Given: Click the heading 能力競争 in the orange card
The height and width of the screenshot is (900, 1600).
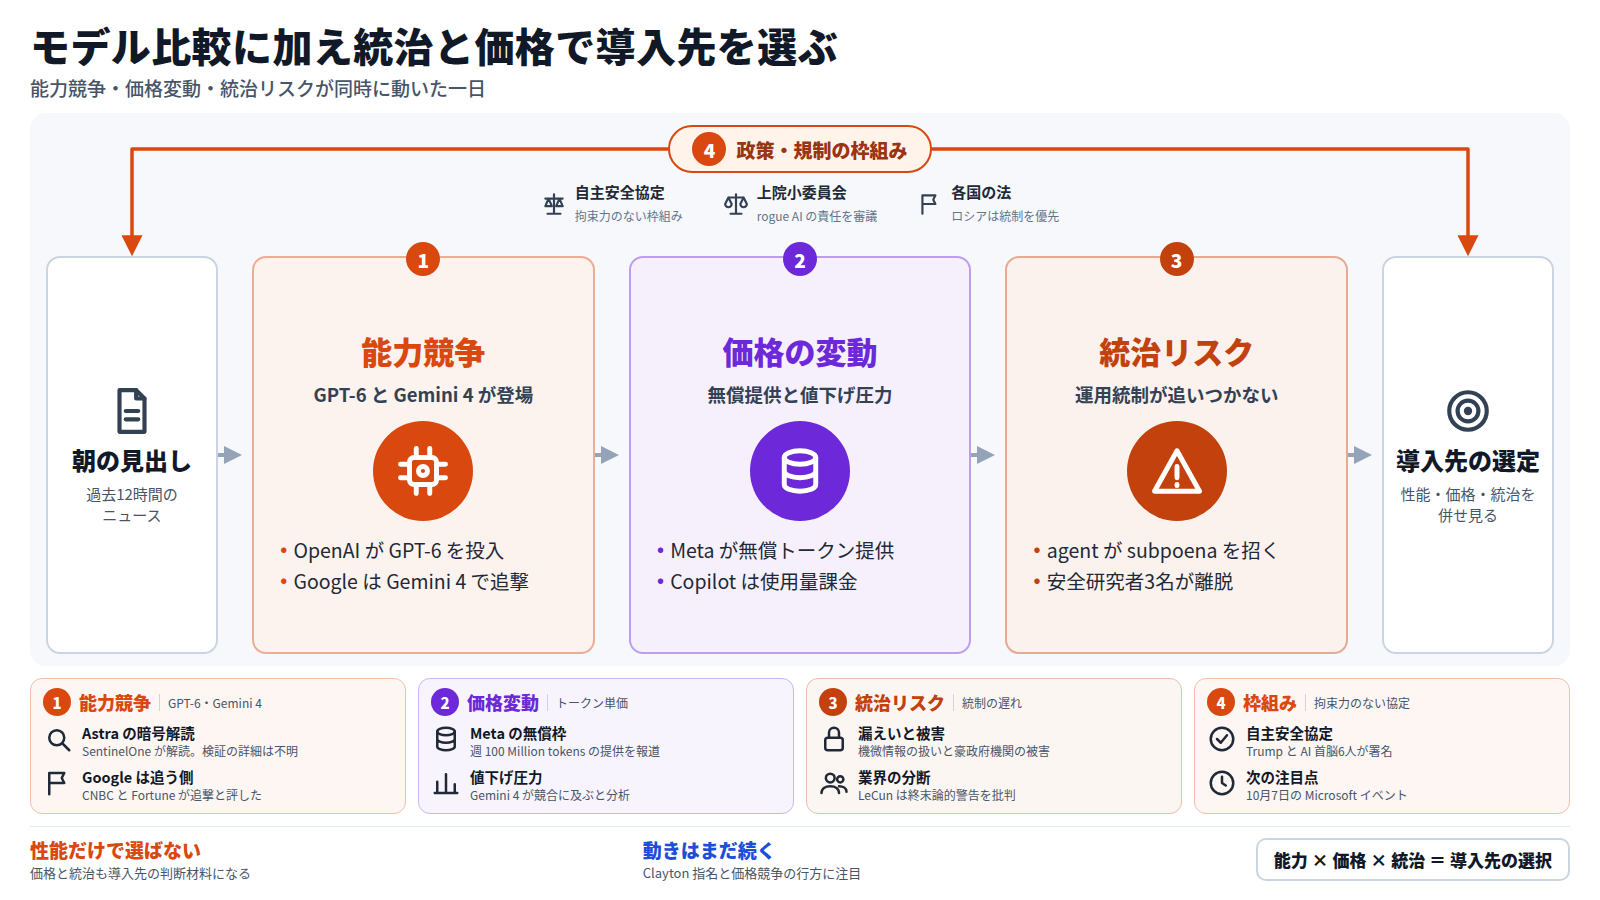Looking at the screenshot, I should tap(423, 353).
